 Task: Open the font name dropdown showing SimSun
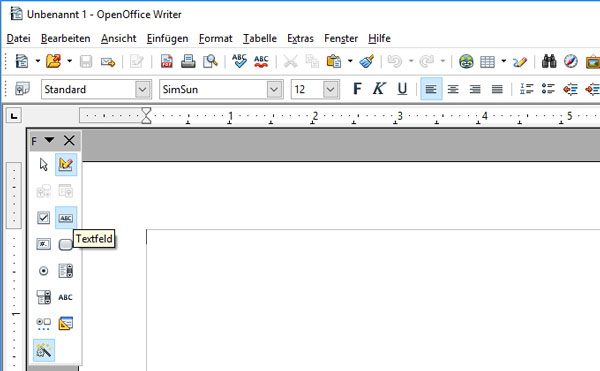coord(274,89)
